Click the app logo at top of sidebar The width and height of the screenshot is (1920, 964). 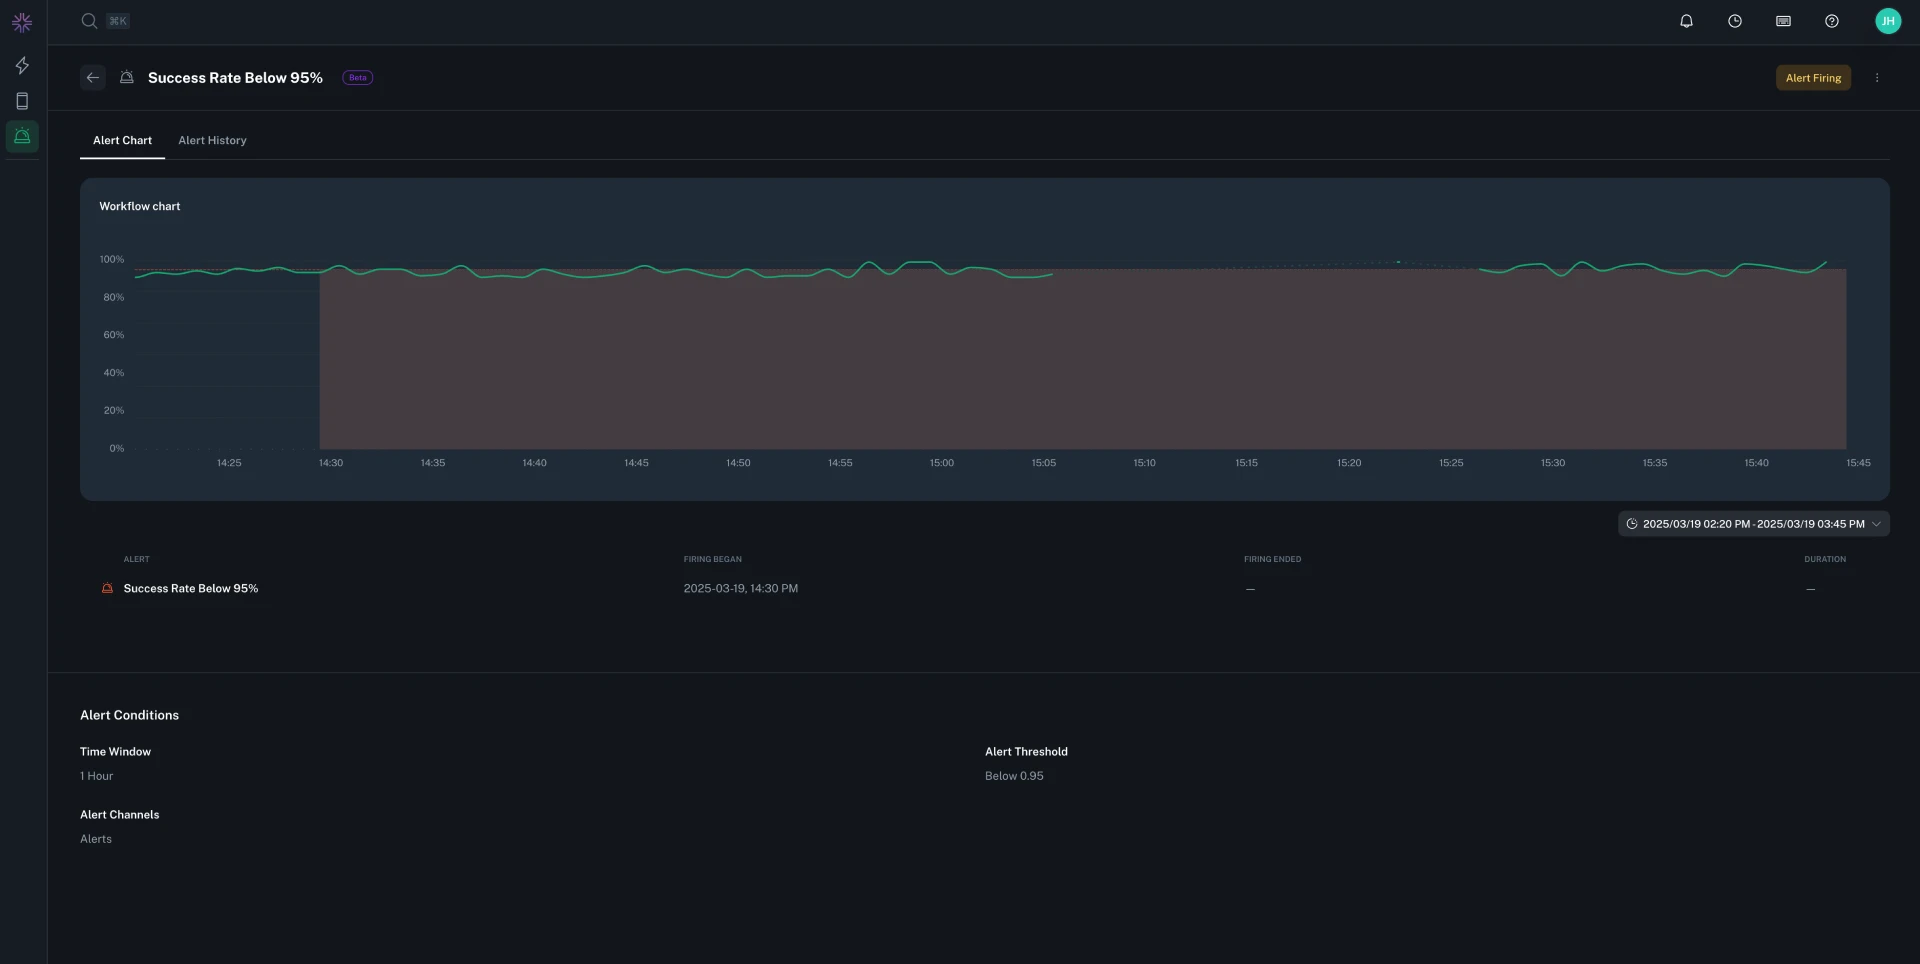coord(22,21)
